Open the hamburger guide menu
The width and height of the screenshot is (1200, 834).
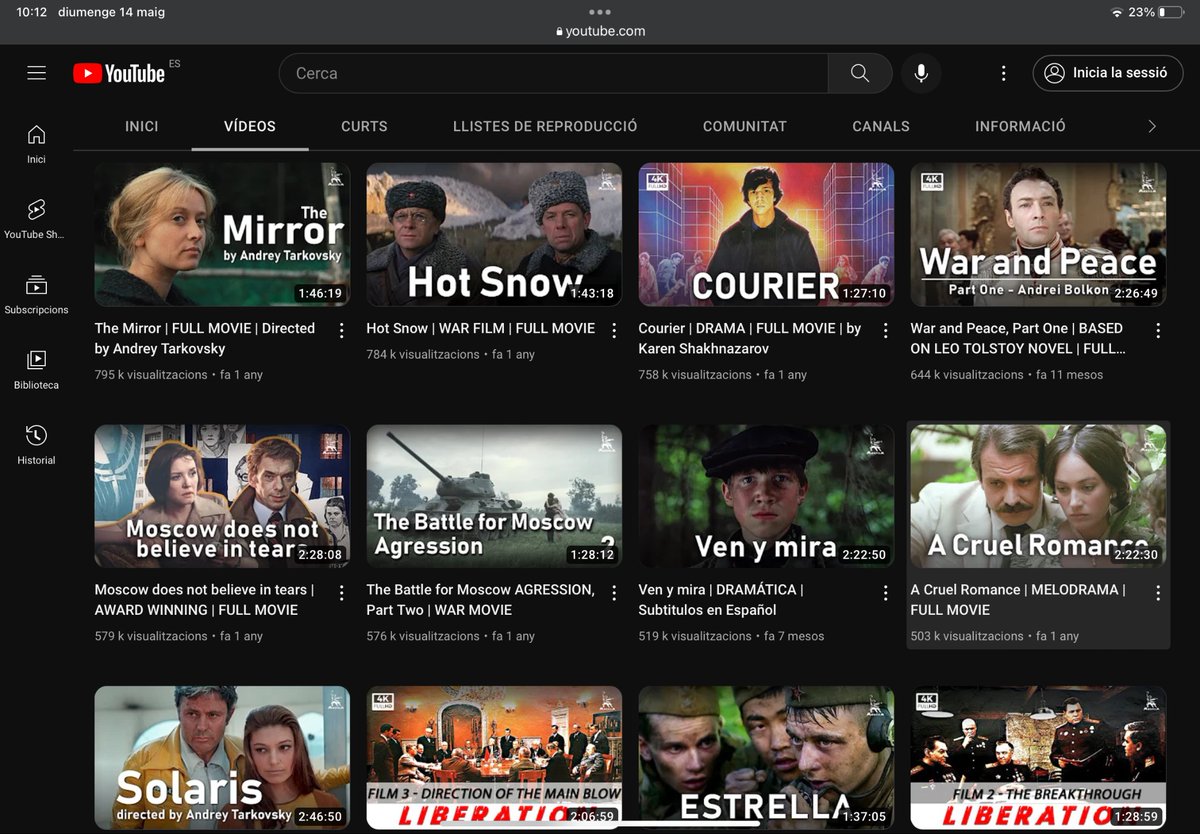tap(37, 73)
